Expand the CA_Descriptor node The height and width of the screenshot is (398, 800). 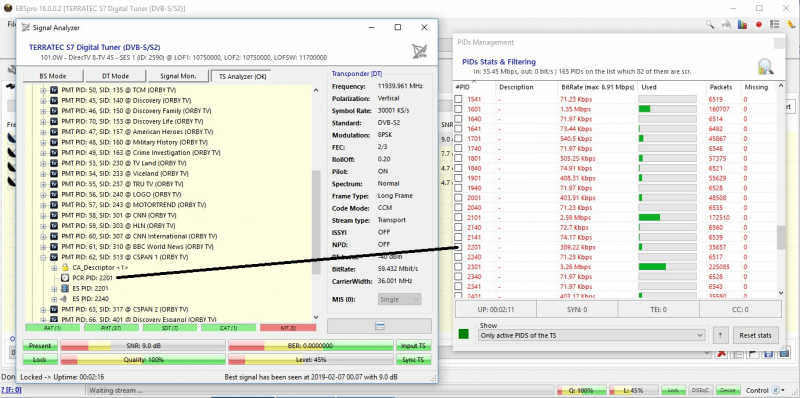click(54, 267)
